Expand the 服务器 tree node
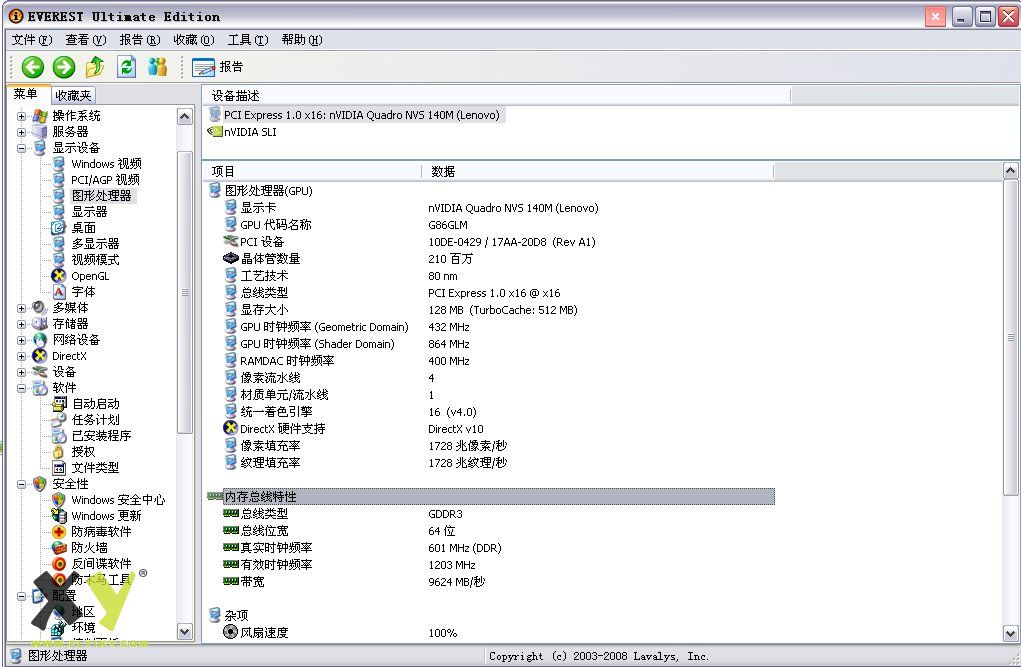Screen dimensions: 1021x667 tap(21, 132)
